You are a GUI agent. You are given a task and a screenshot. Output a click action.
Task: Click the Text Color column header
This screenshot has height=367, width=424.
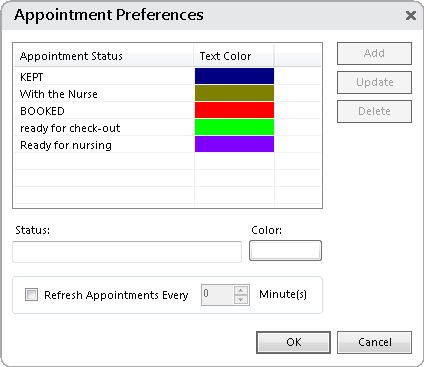[x=234, y=56]
